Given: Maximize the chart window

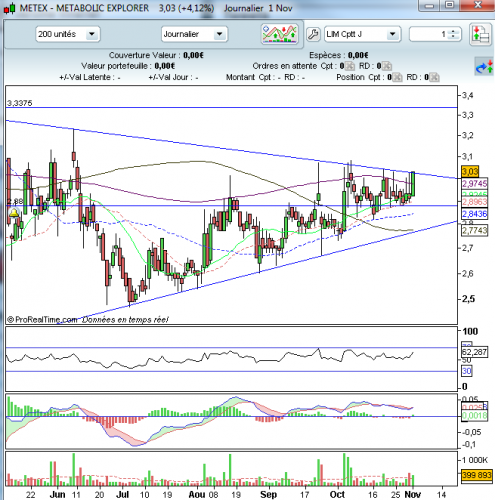Looking at the screenshot, I should click(x=450, y=5).
